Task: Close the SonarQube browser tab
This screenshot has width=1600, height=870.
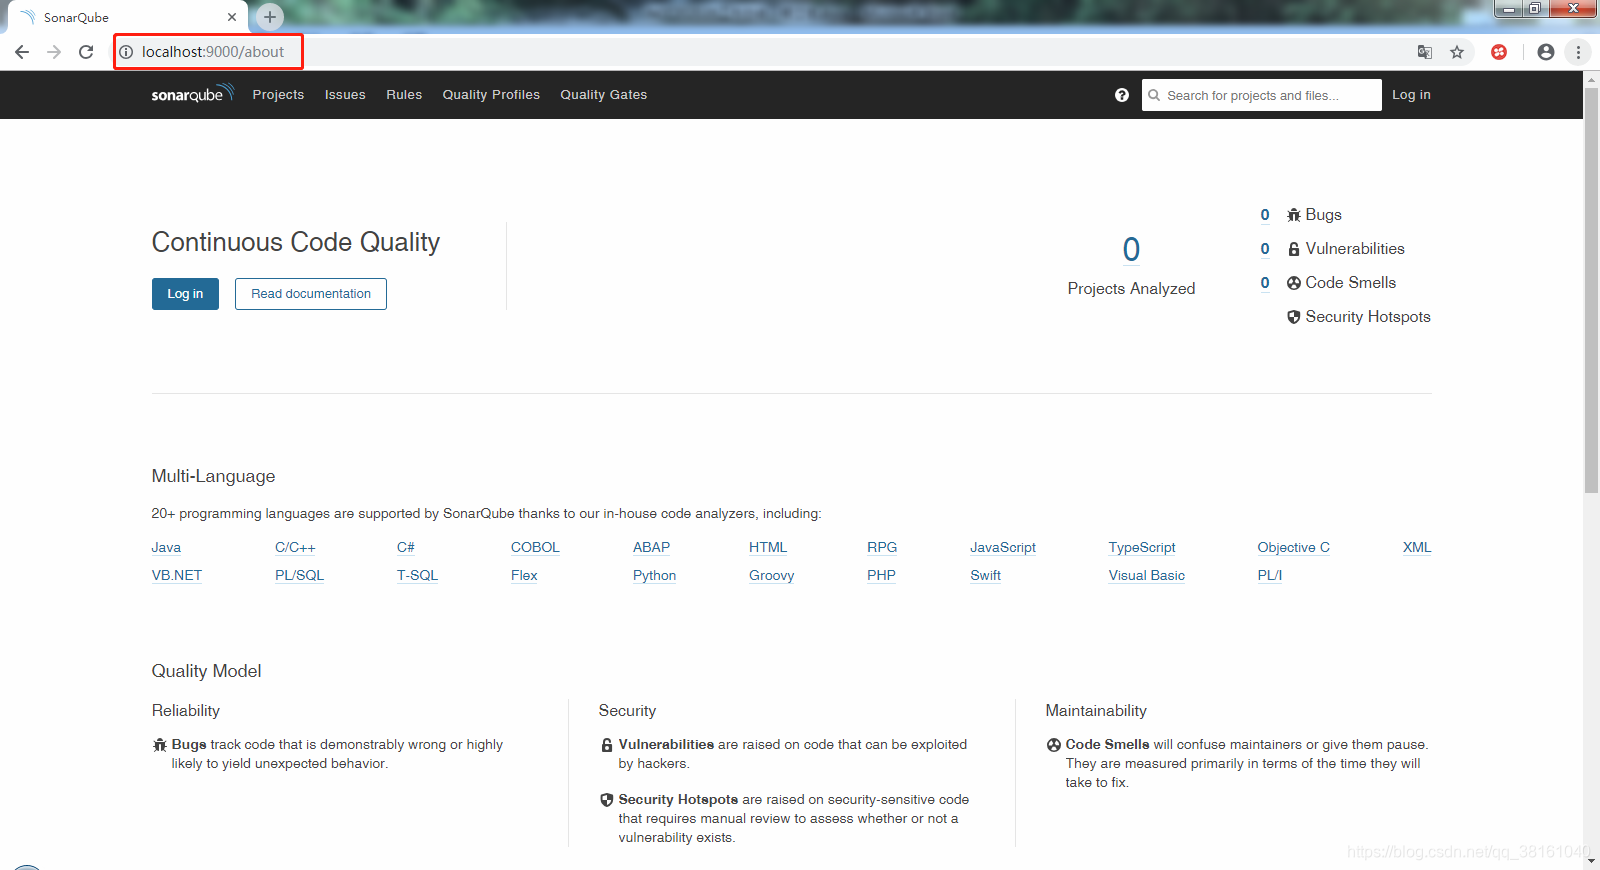Action: click(232, 17)
